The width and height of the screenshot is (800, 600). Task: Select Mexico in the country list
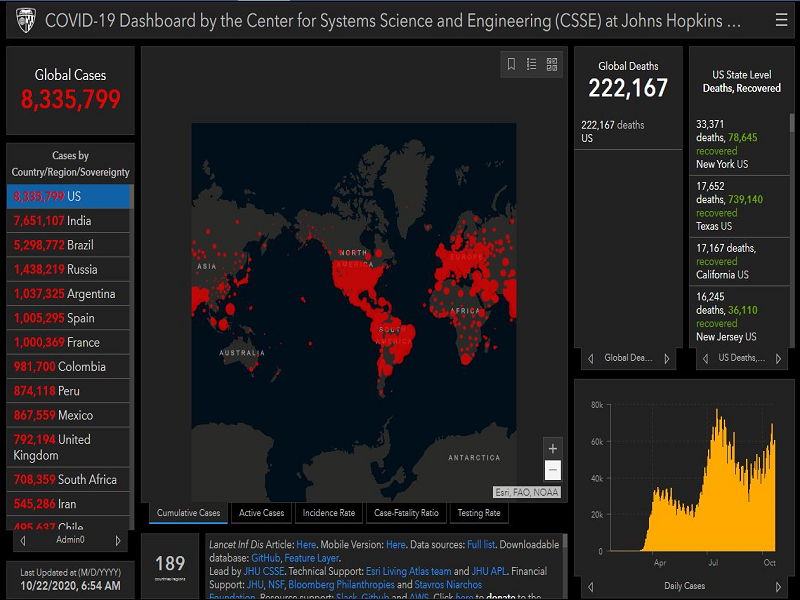(68, 415)
